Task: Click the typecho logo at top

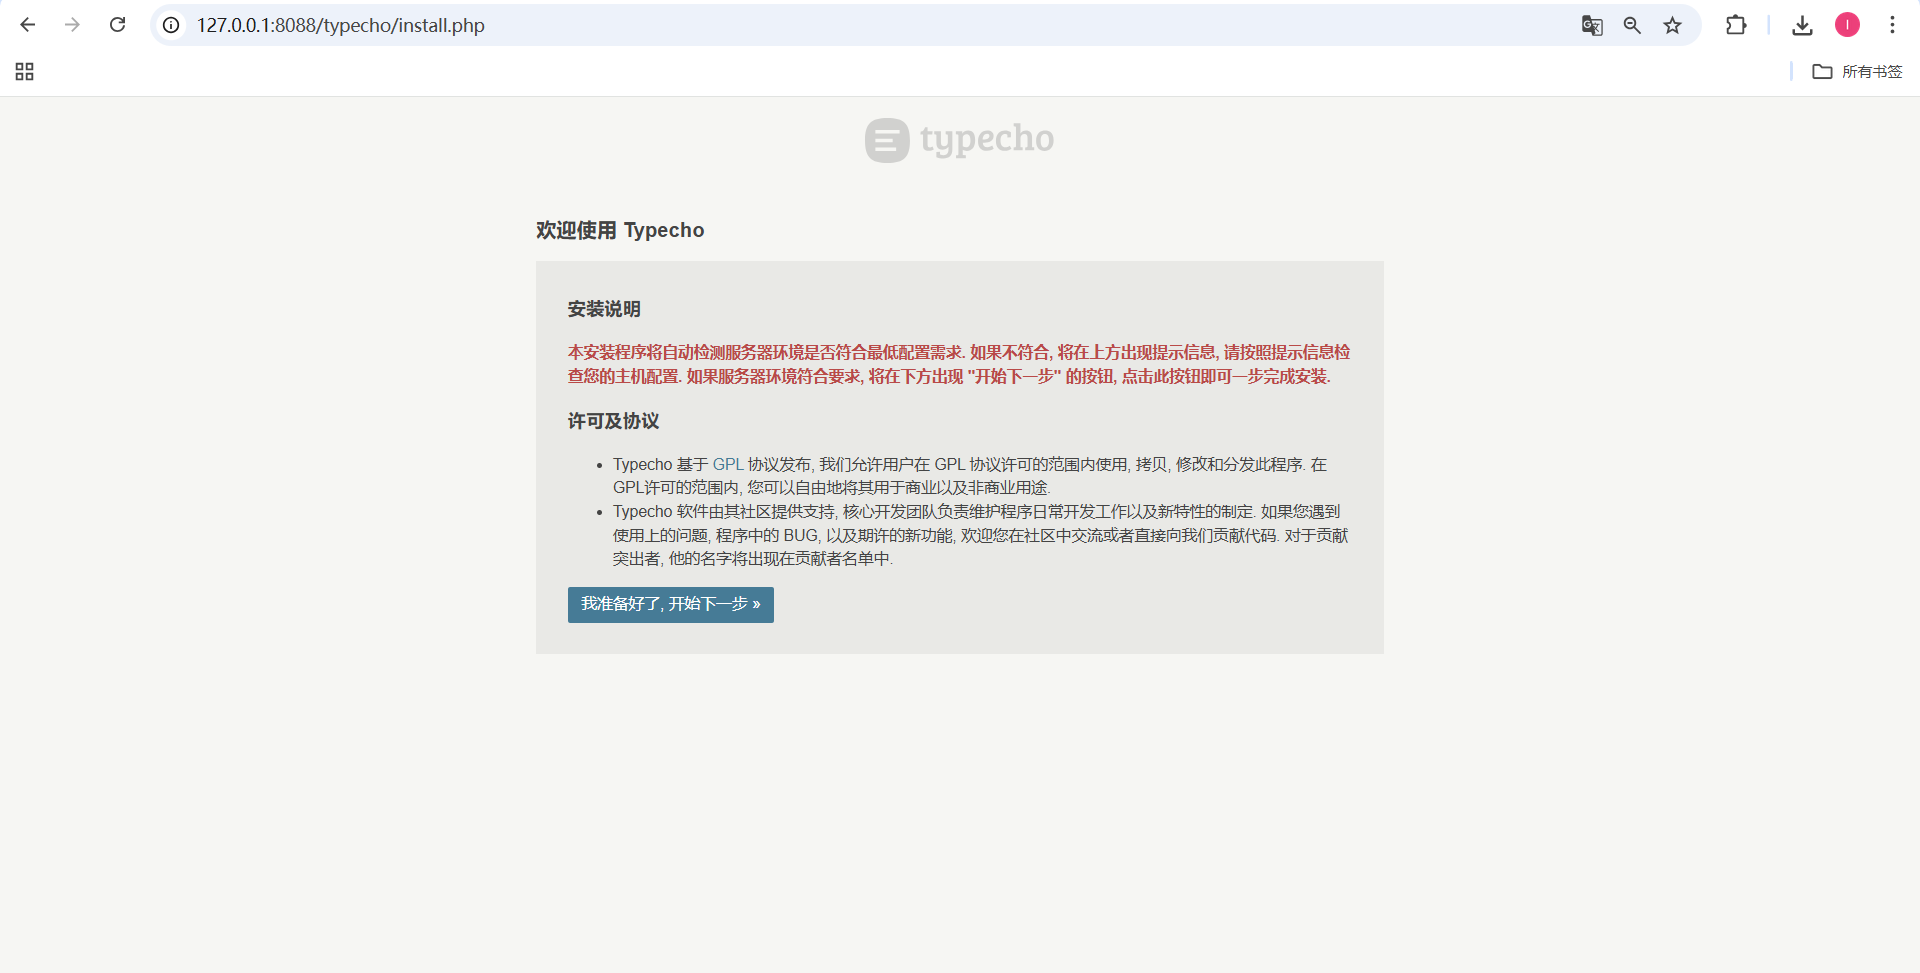Action: pyautogui.click(x=959, y=140)
